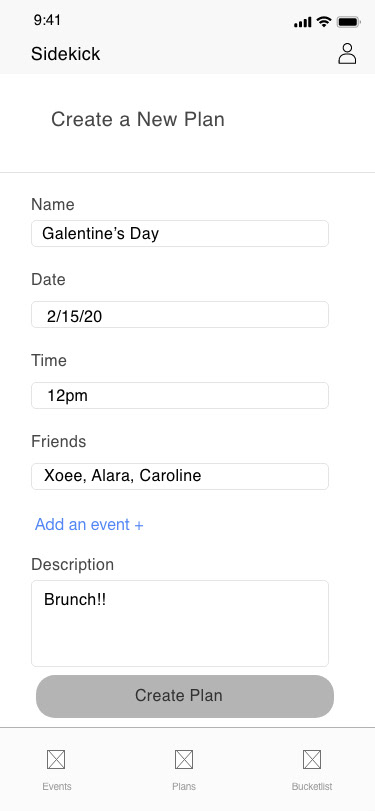Switch to the Events tab label
This screenshot has width=375, height=812.
click(57, 786)
